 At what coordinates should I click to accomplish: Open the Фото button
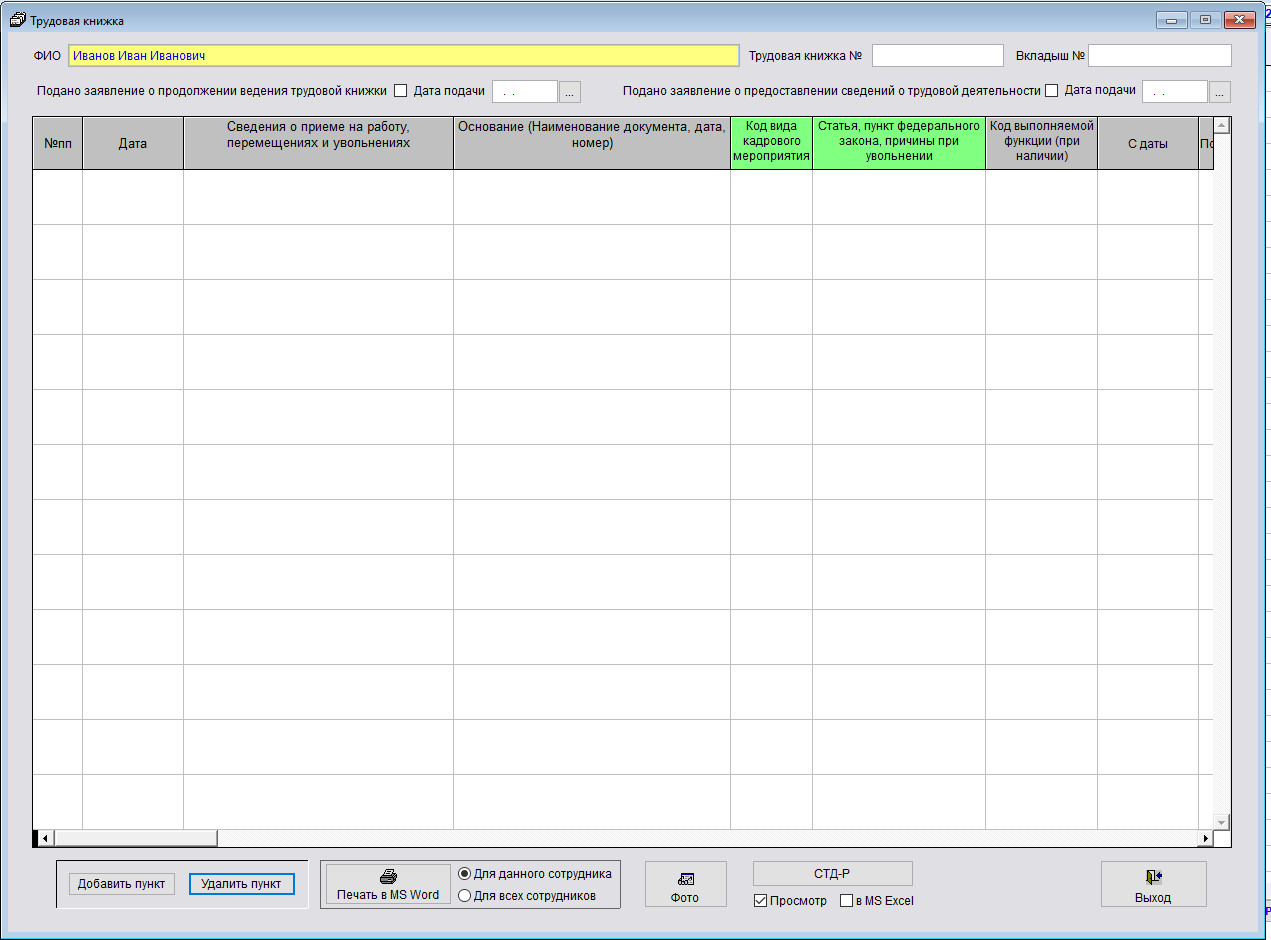[x=685, y=885]
